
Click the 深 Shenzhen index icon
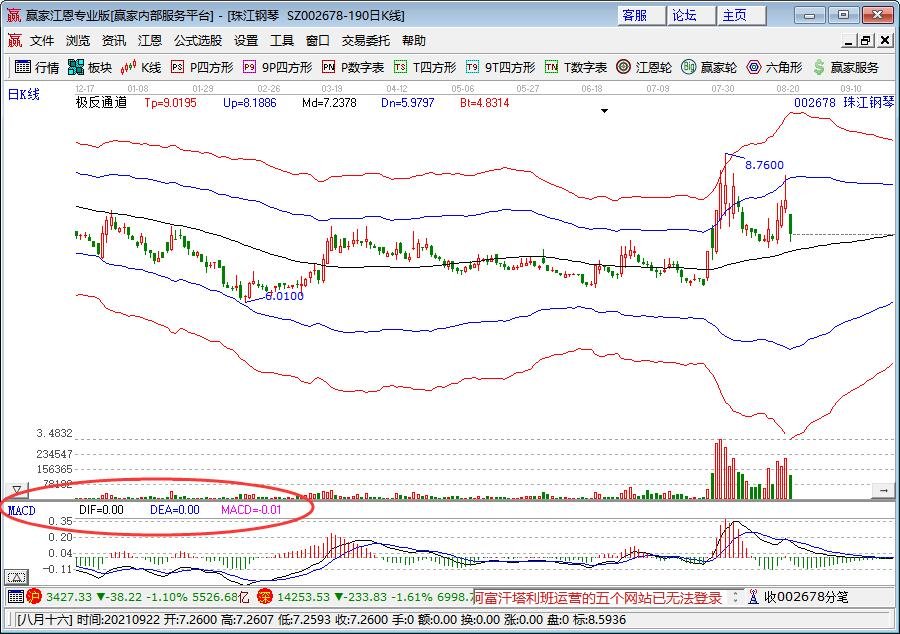click(265, 597)
